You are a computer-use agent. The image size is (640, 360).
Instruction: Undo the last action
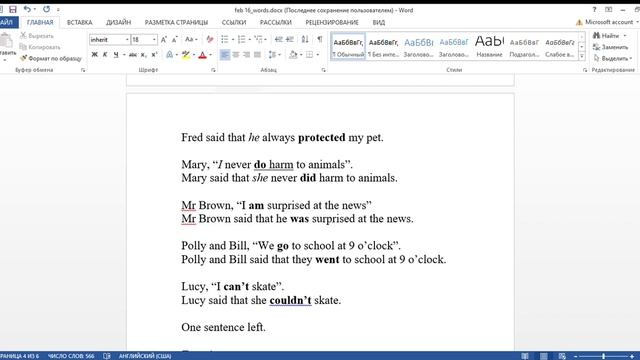(x=27, y=9)
